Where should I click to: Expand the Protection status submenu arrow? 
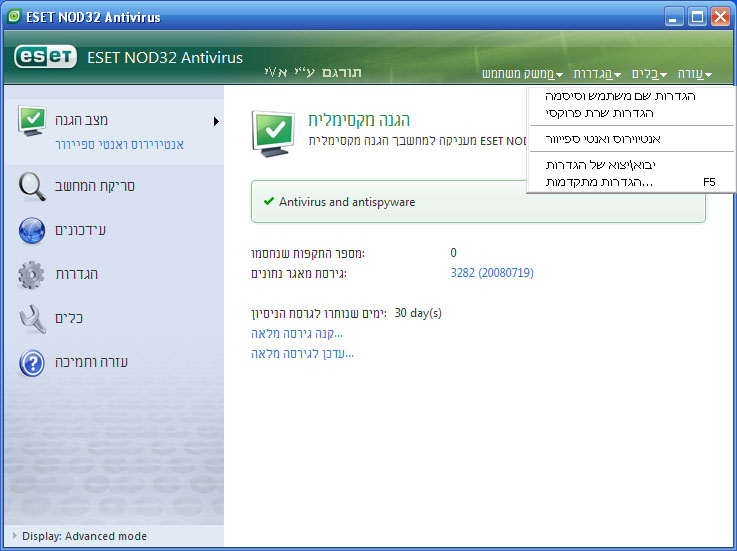click(x=216, y=122)
